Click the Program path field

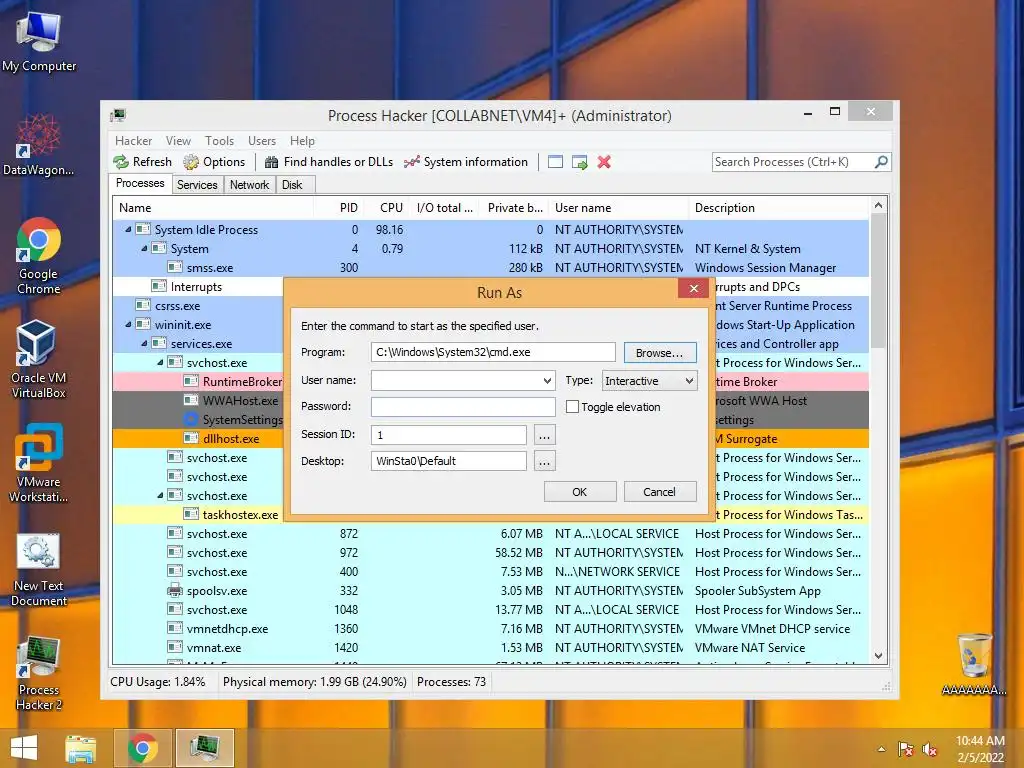[x=493, y=352]
